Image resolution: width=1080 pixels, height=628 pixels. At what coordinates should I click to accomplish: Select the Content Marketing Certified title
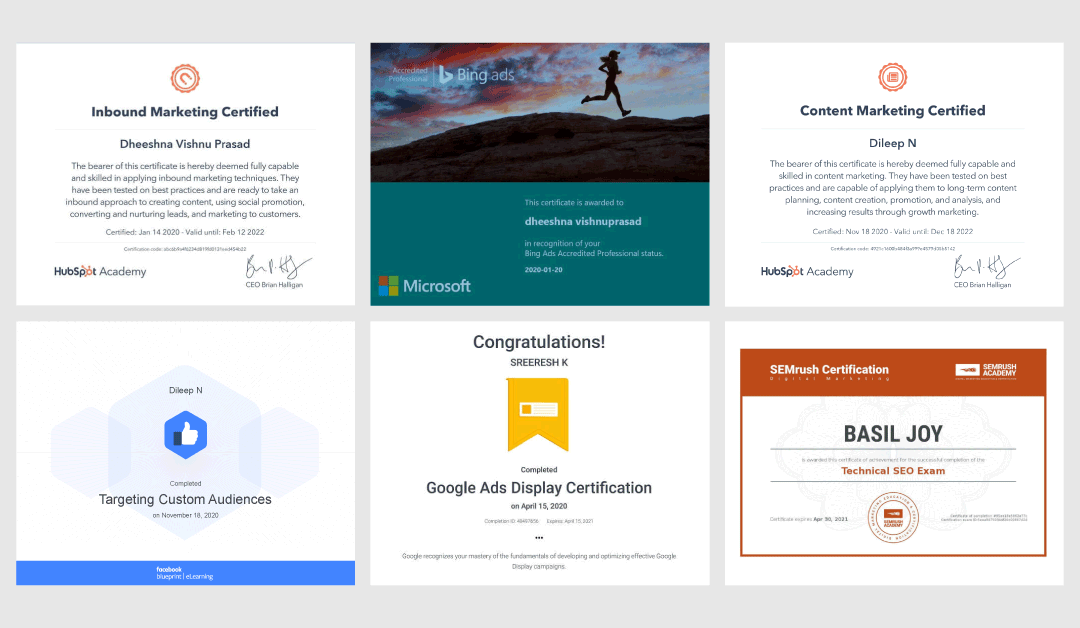pyautogui.click(x=892, y=111)
